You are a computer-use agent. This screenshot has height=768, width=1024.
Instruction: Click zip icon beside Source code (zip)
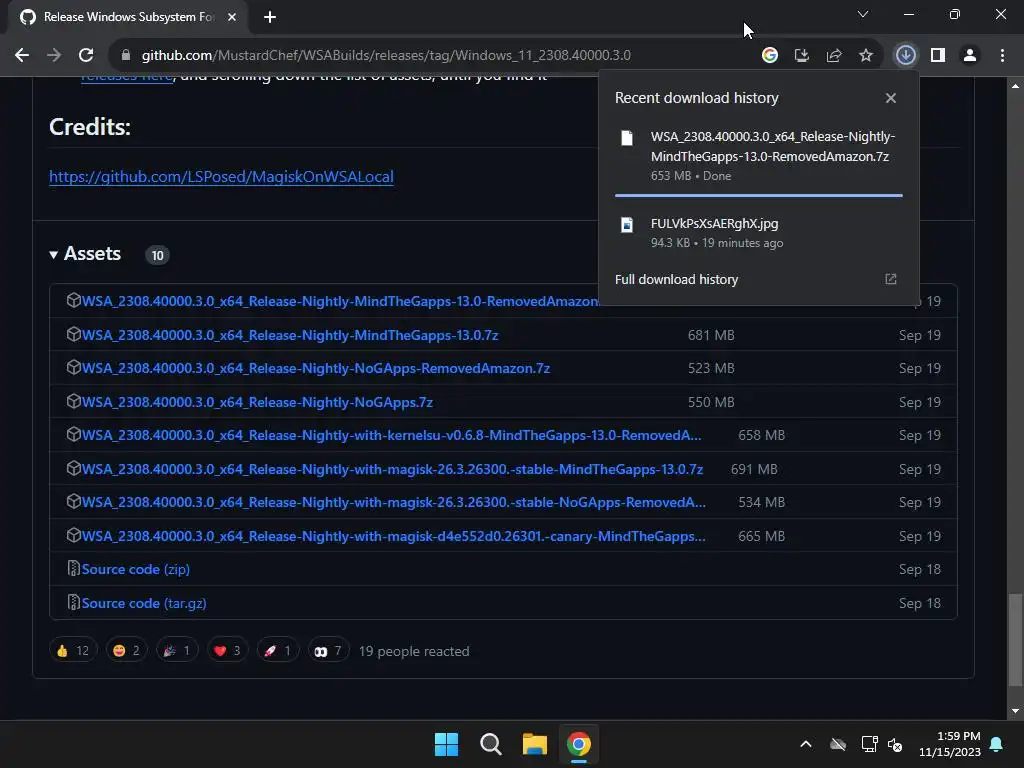point(73,569)
